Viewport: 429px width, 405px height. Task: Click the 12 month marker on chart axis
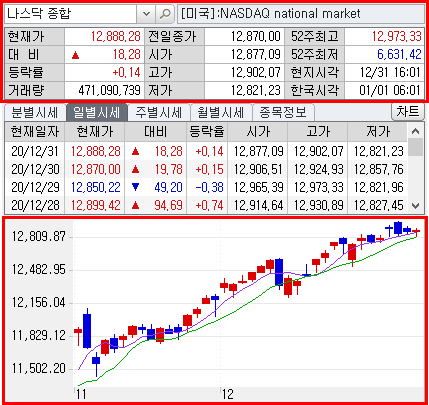(x=228, y=395)
